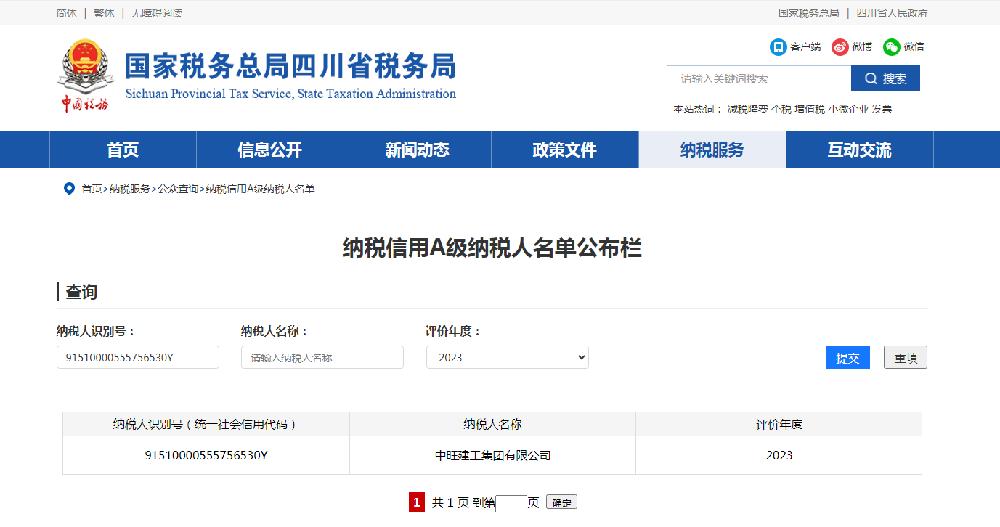Screen dimensions: 1000x527
Task: Click the site keyword search box
Action: point(758,78)
